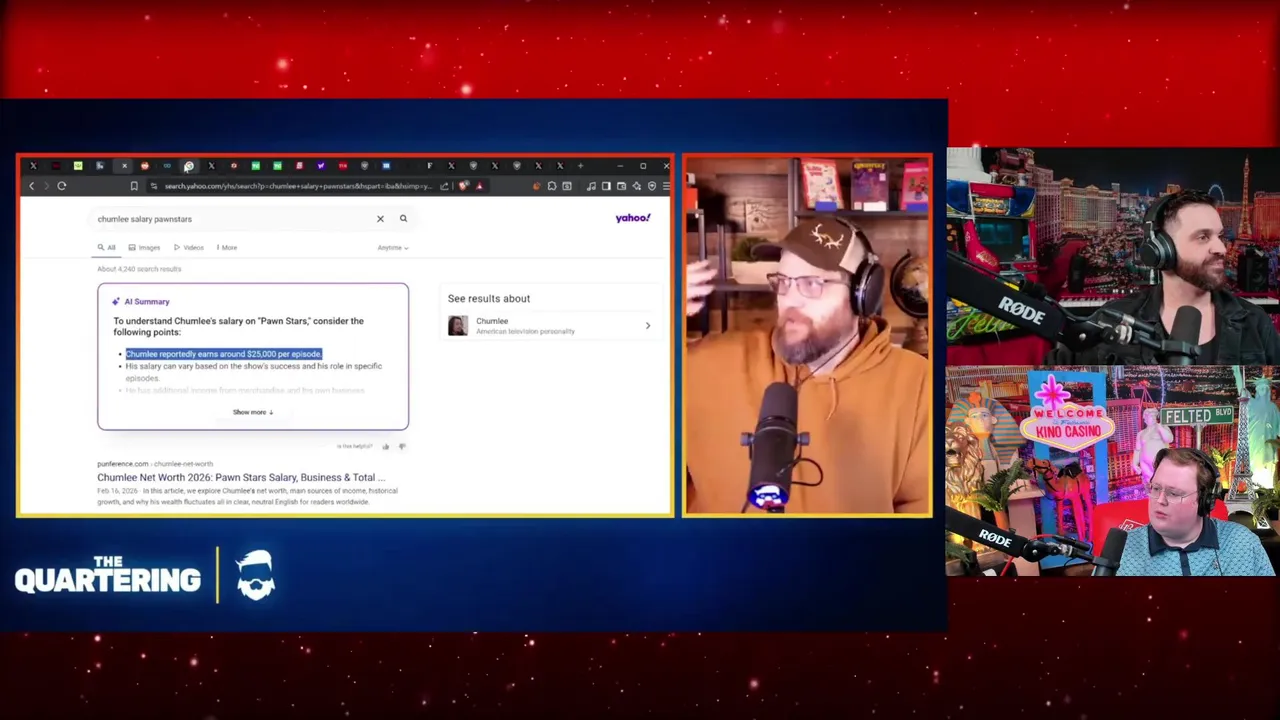This screenshot has height=720, width=1280.
Task: Switch to the Images results tab
Action: pos(144,247)
